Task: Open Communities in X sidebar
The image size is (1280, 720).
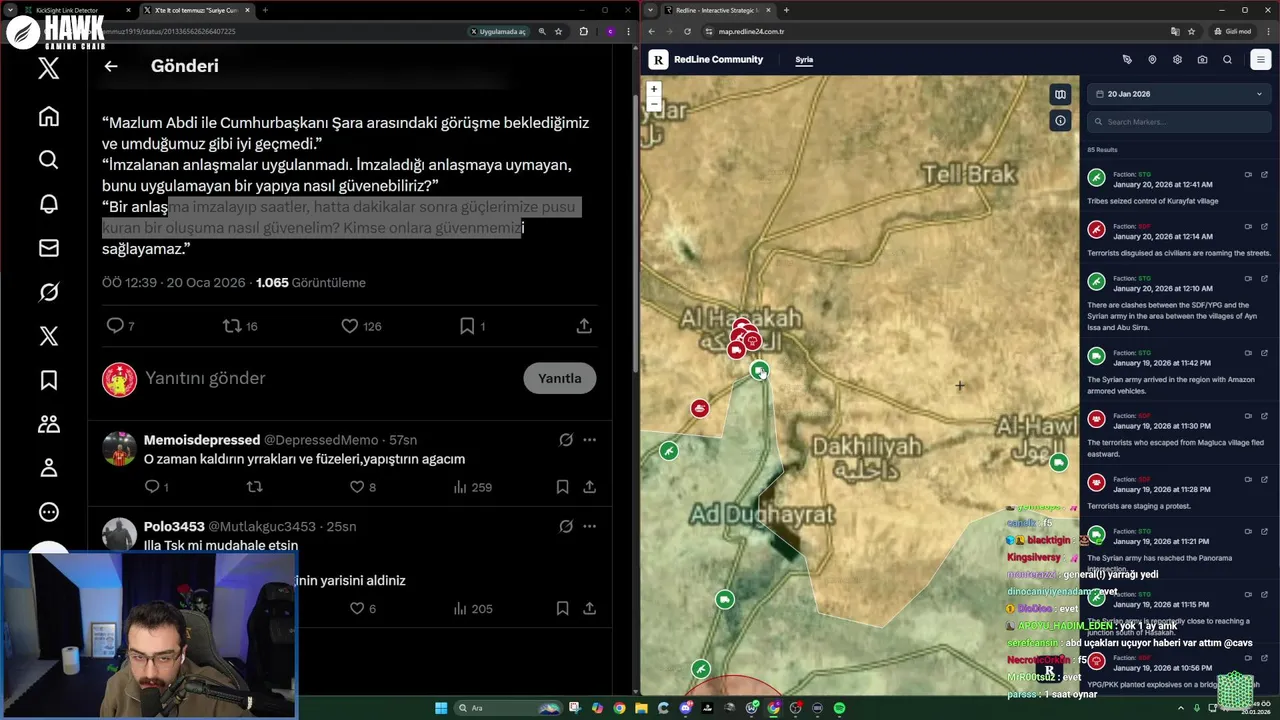Action: (x=48, y=424)
